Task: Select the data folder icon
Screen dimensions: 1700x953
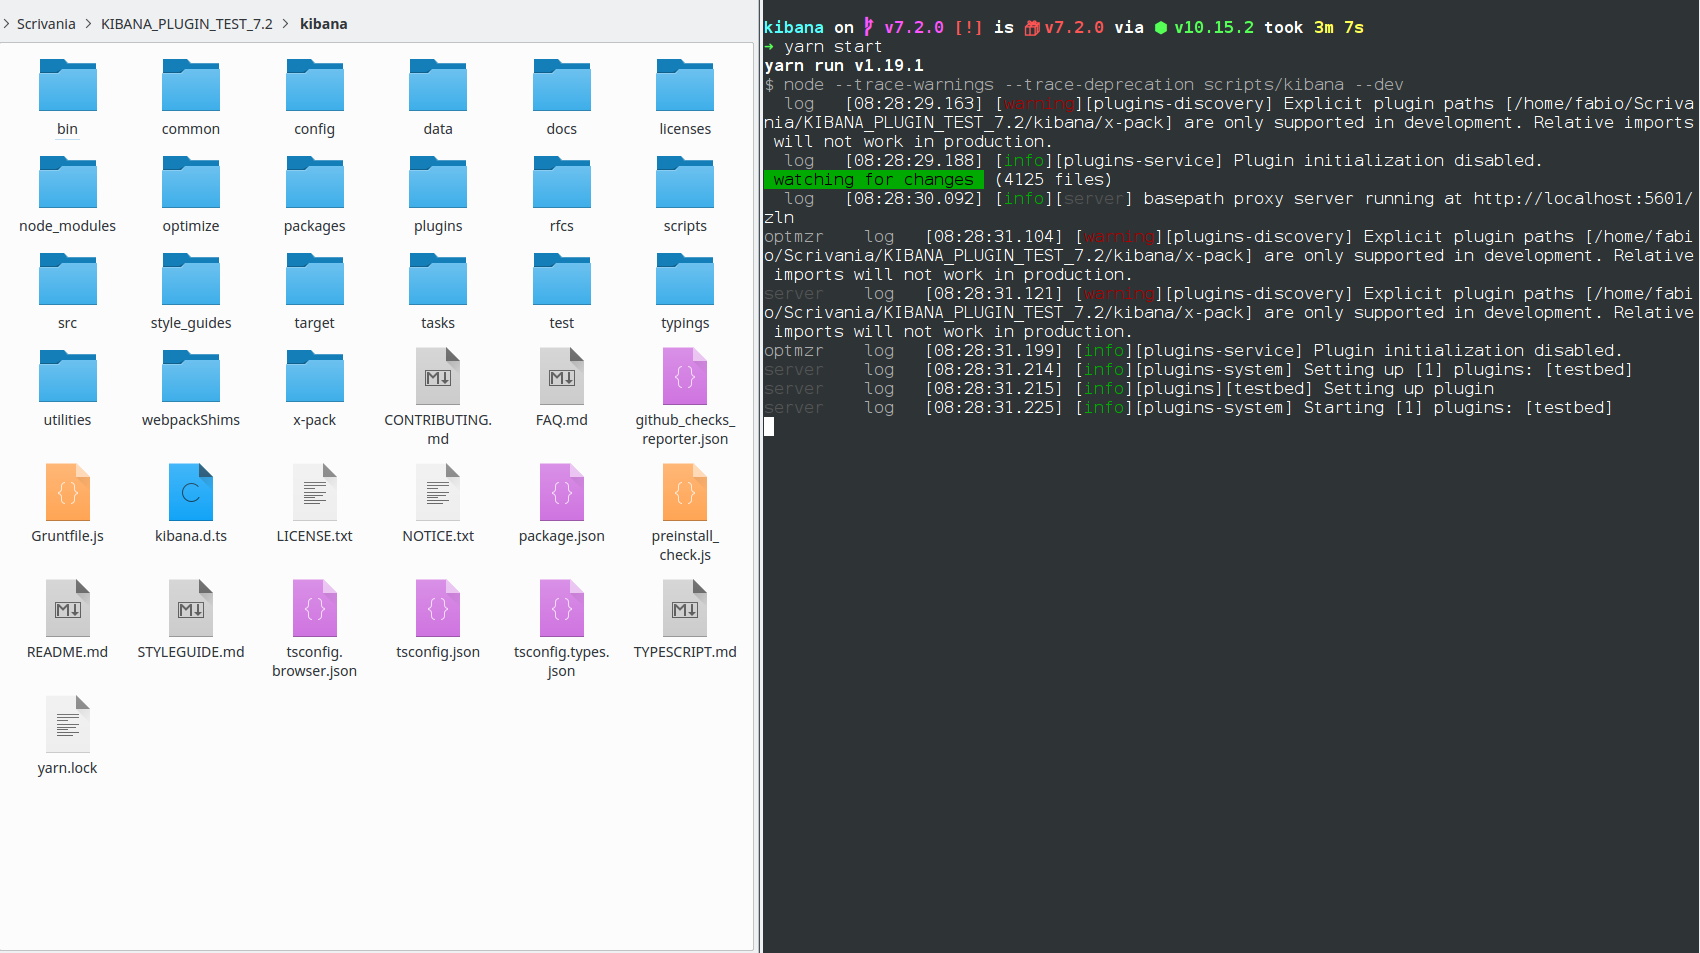Action: click(x=438, y=85)
